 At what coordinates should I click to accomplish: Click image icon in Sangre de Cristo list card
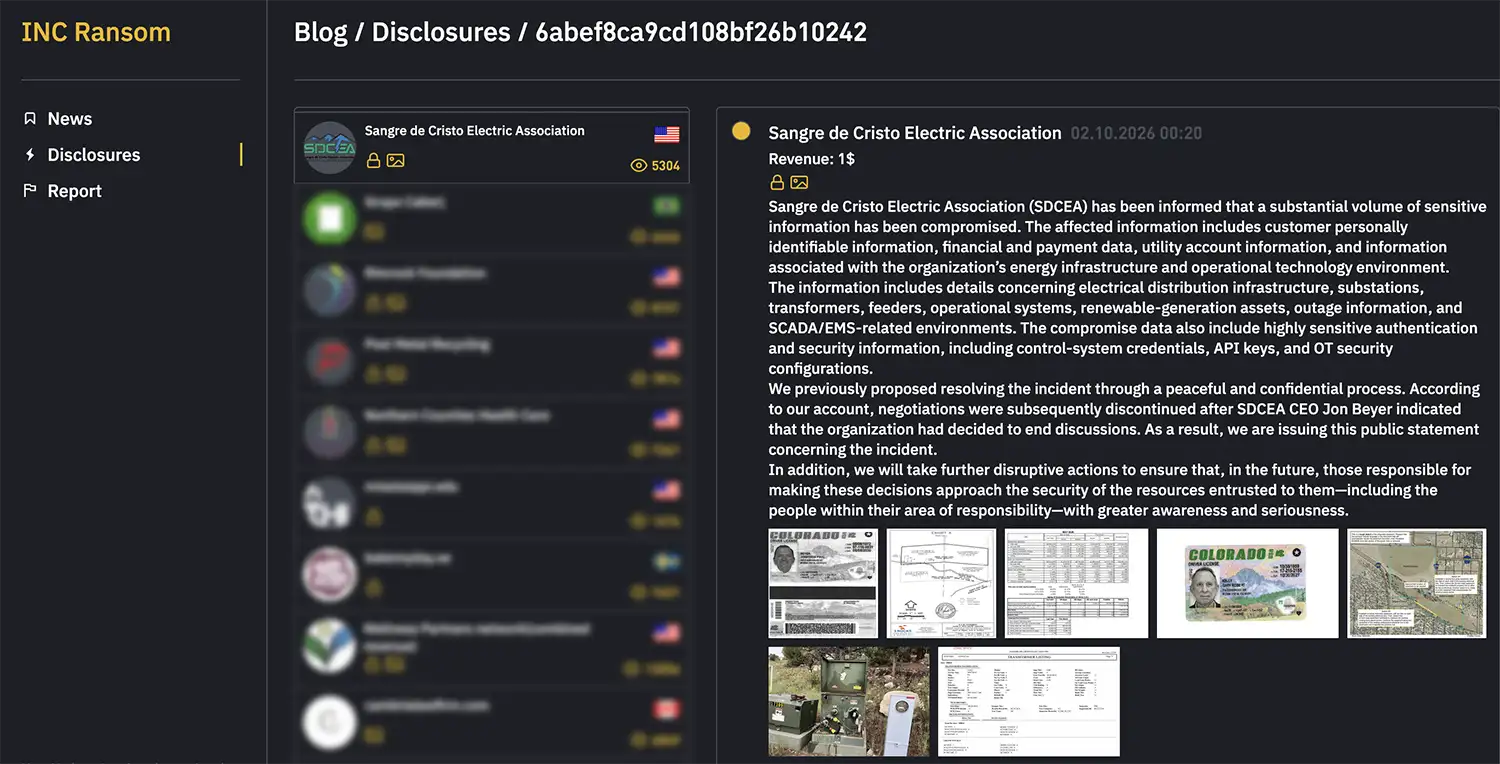point(395,160)
